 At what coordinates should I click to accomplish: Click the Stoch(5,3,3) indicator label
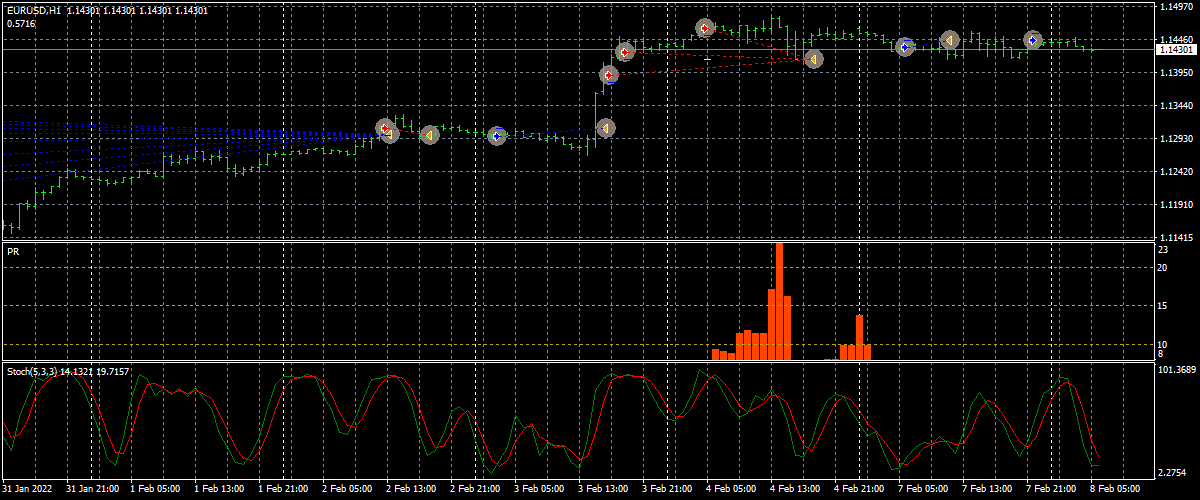click(x=31, y=371)
